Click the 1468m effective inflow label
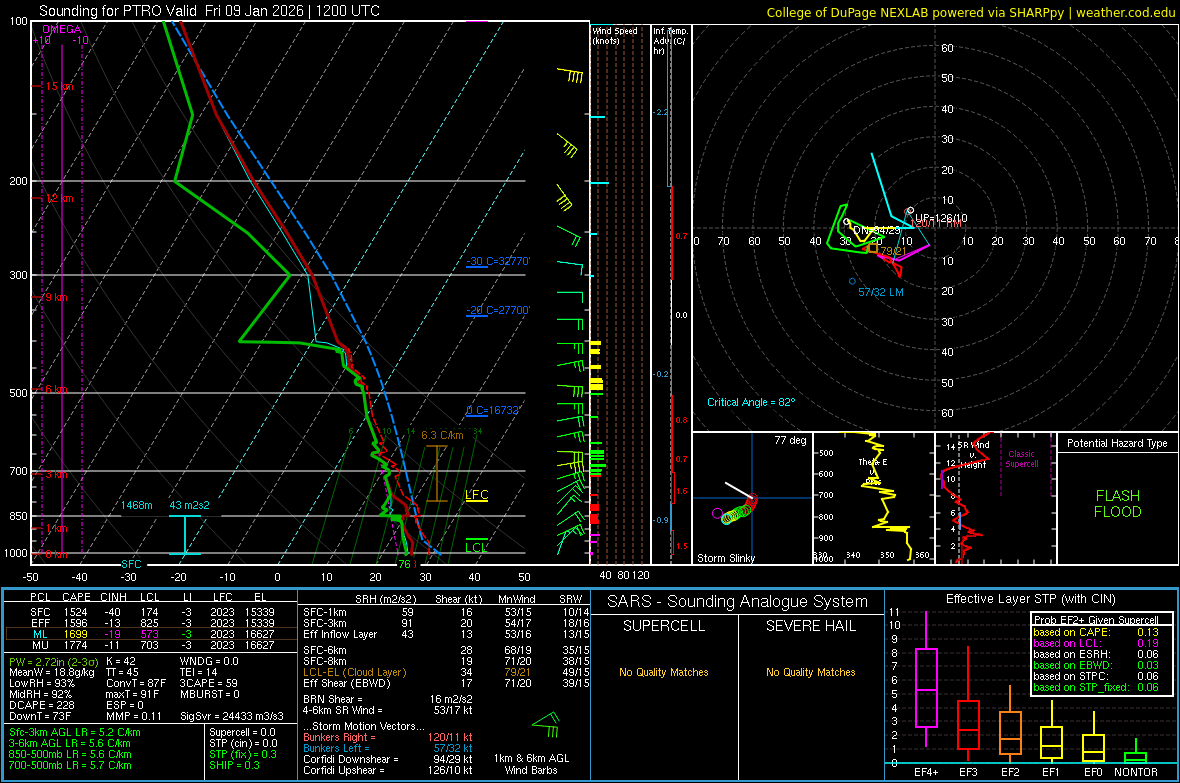This screenshot has height=783, width=1180. 137,505
